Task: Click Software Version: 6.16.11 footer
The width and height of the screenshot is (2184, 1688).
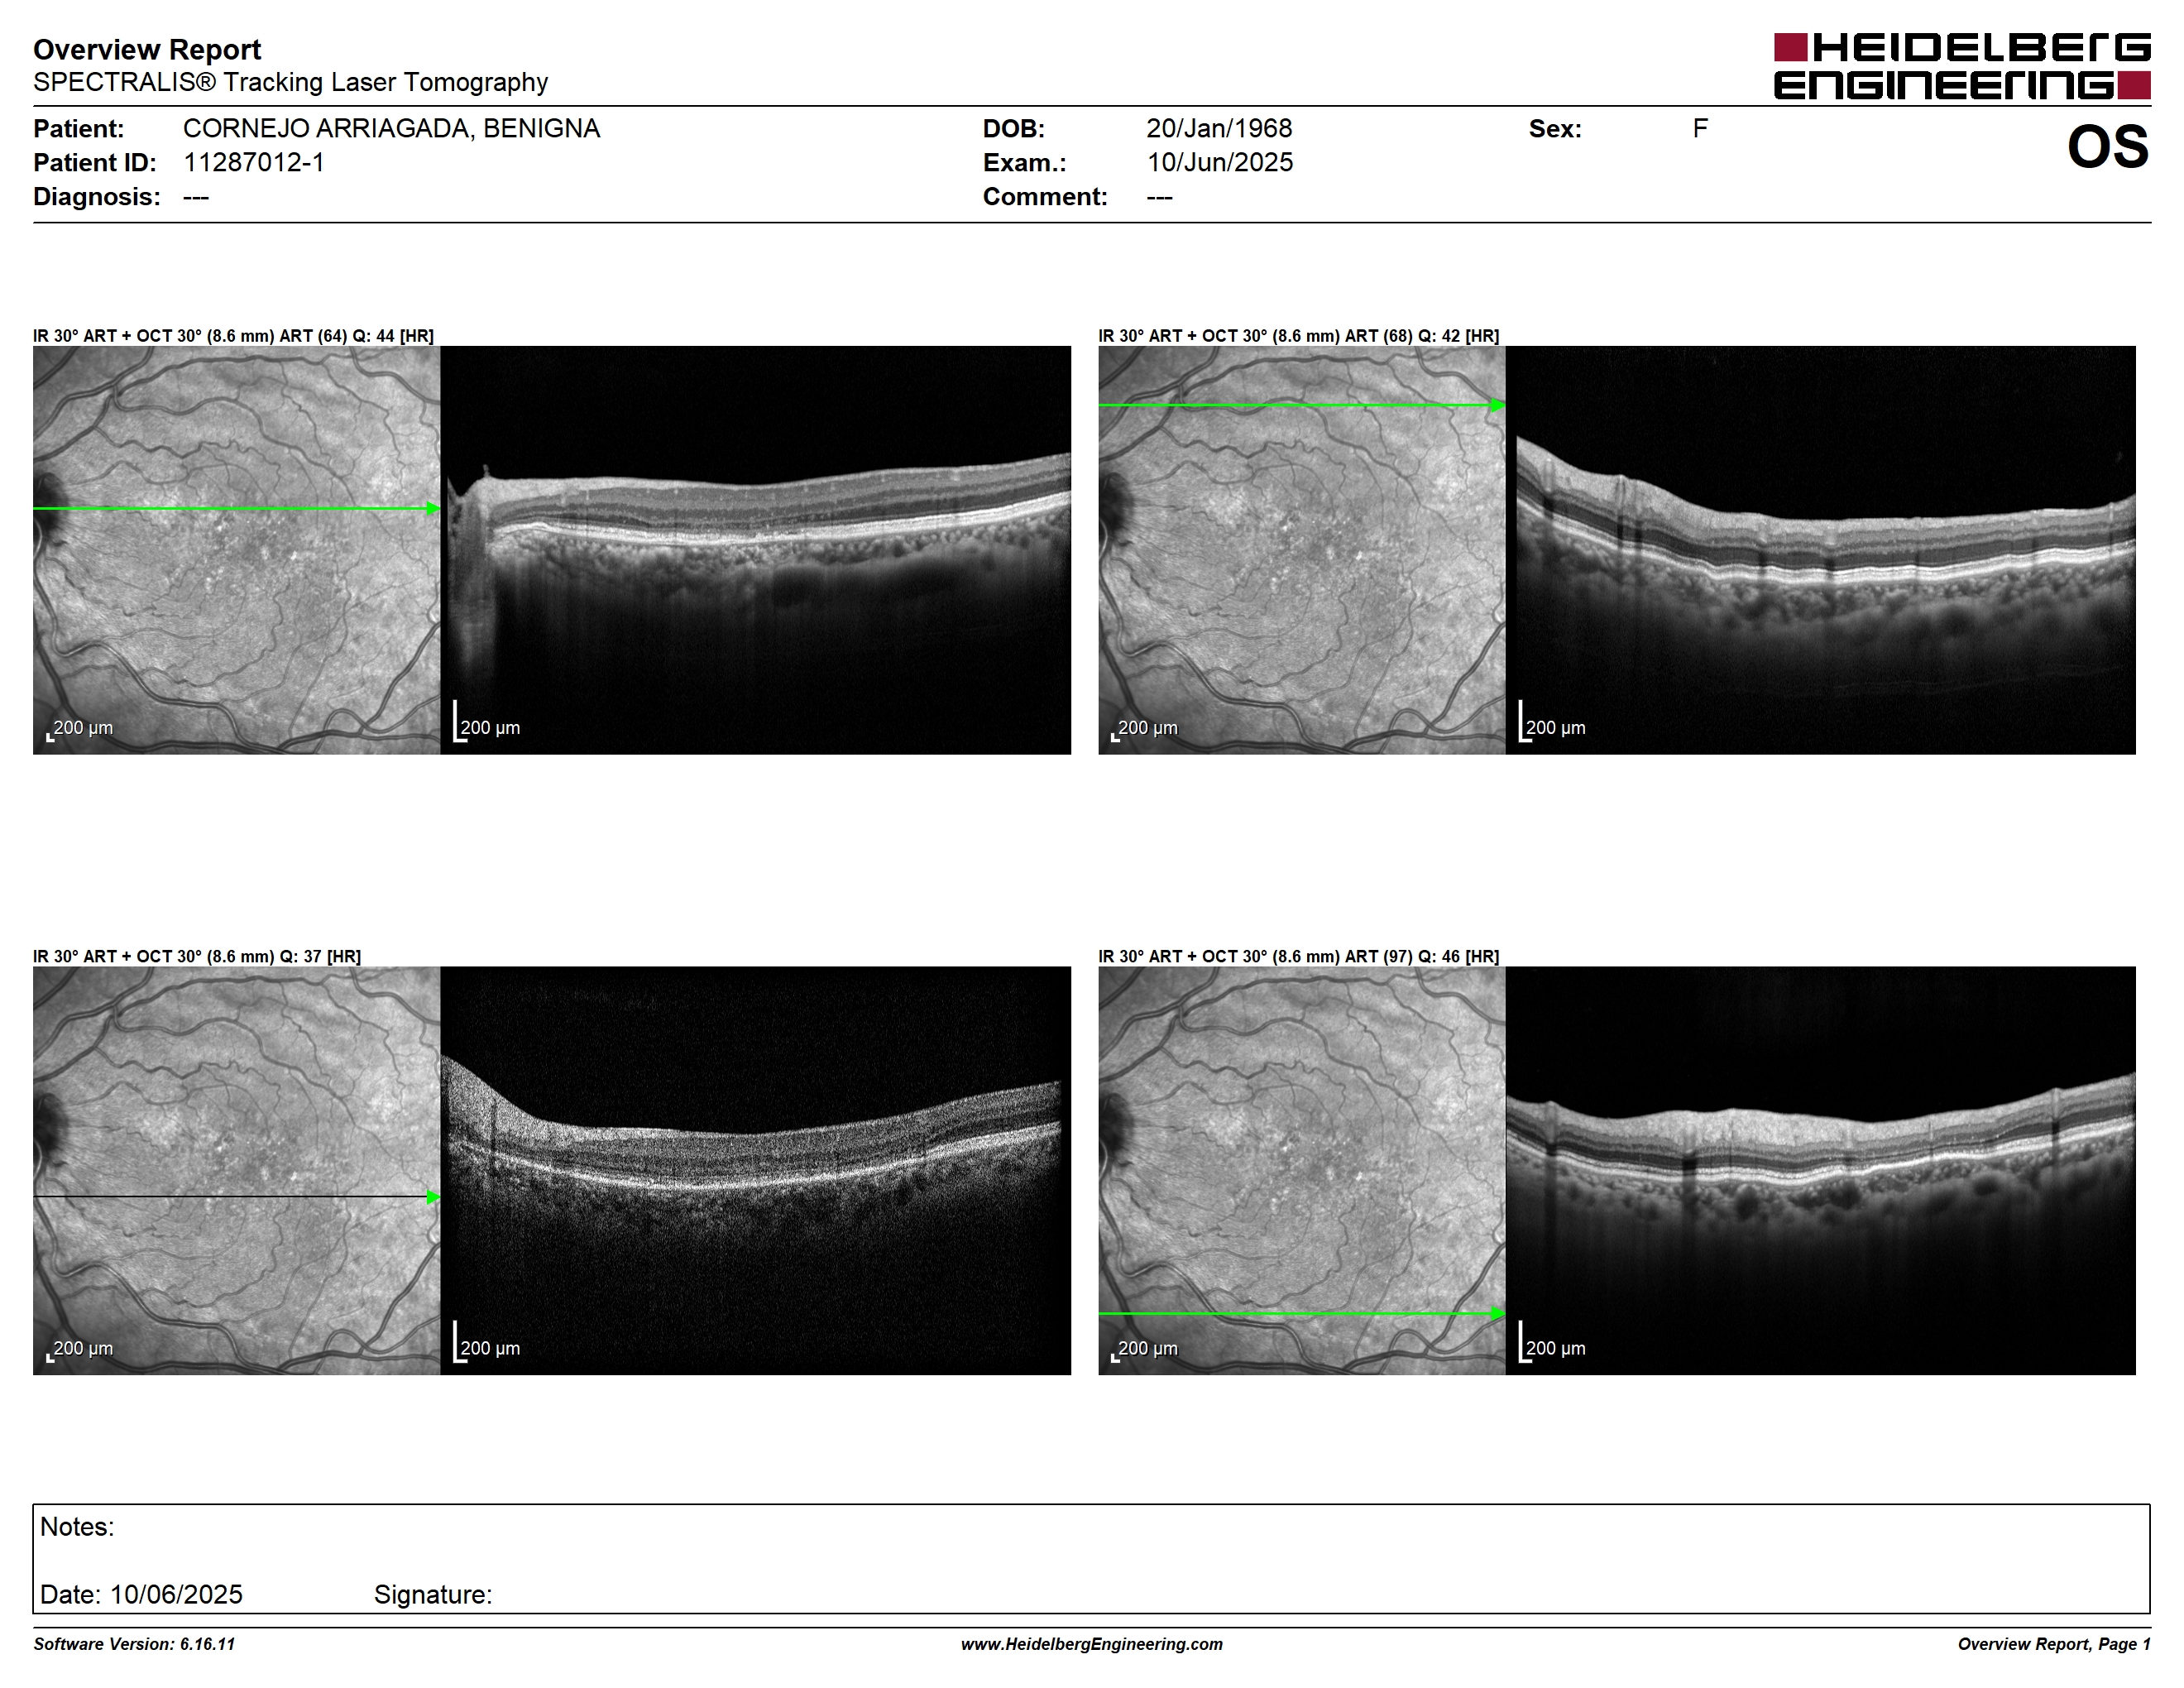Action: point(134,1644)
